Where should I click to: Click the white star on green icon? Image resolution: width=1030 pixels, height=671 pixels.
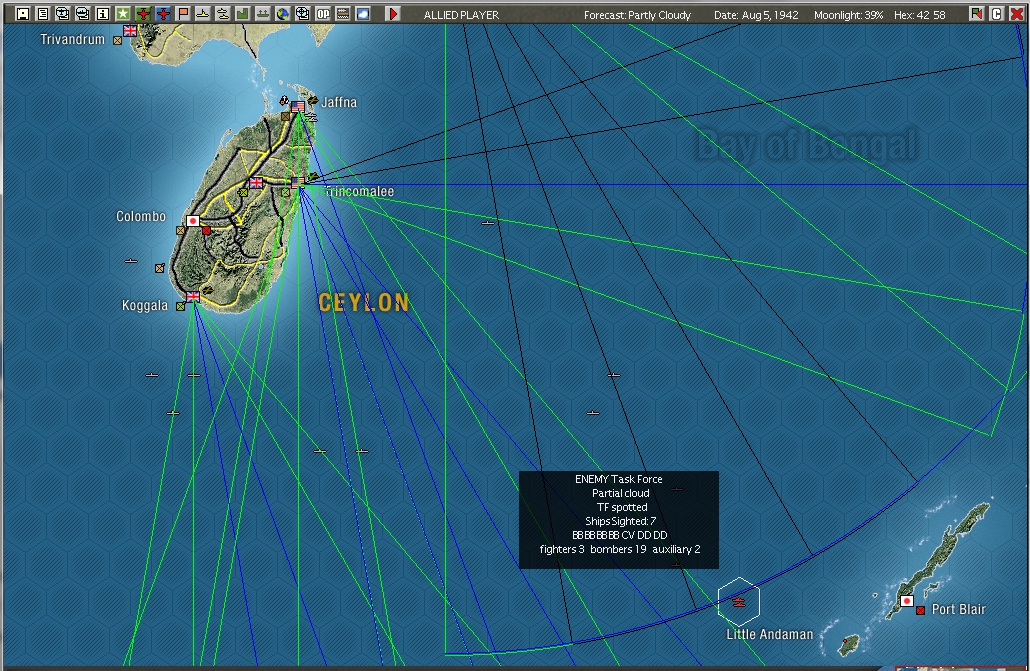123,14
